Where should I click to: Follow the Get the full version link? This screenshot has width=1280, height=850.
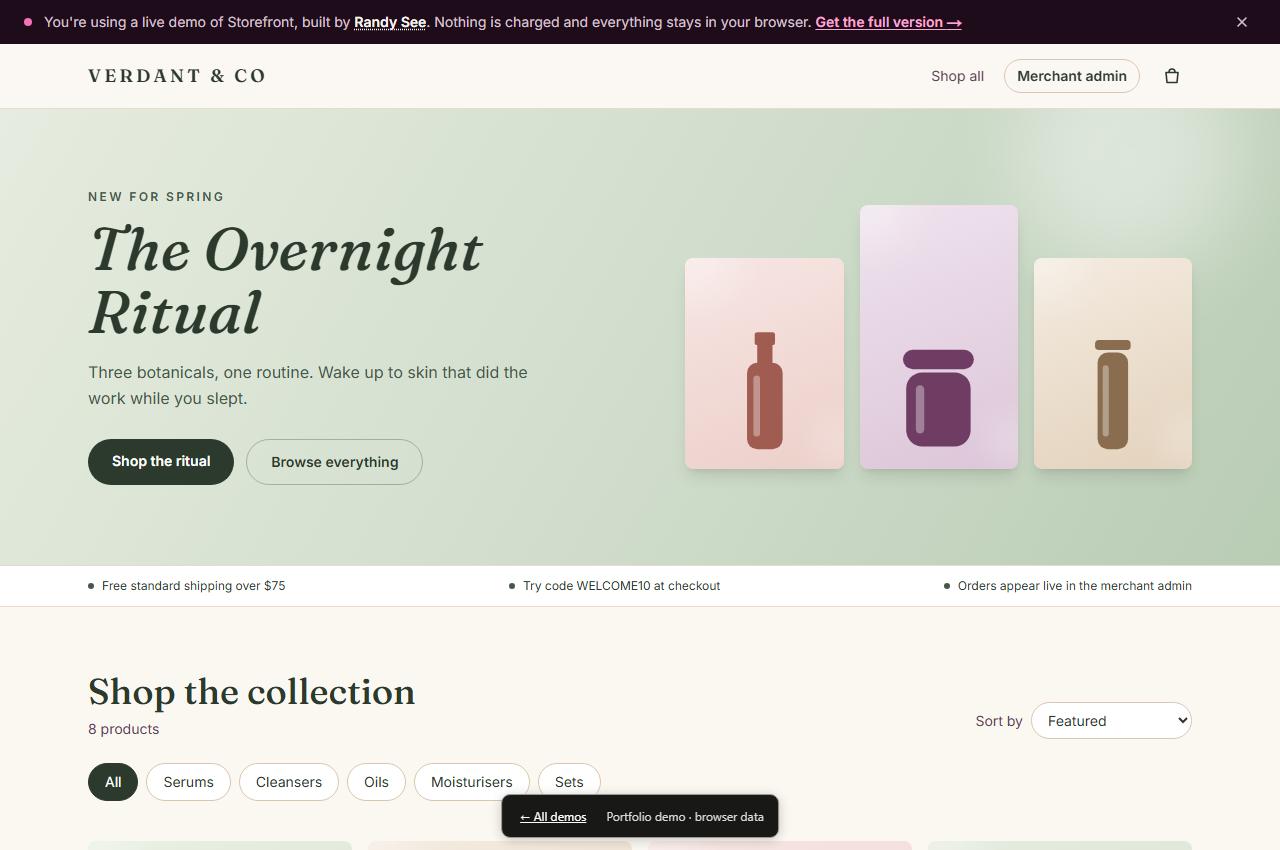click(888, 22)
